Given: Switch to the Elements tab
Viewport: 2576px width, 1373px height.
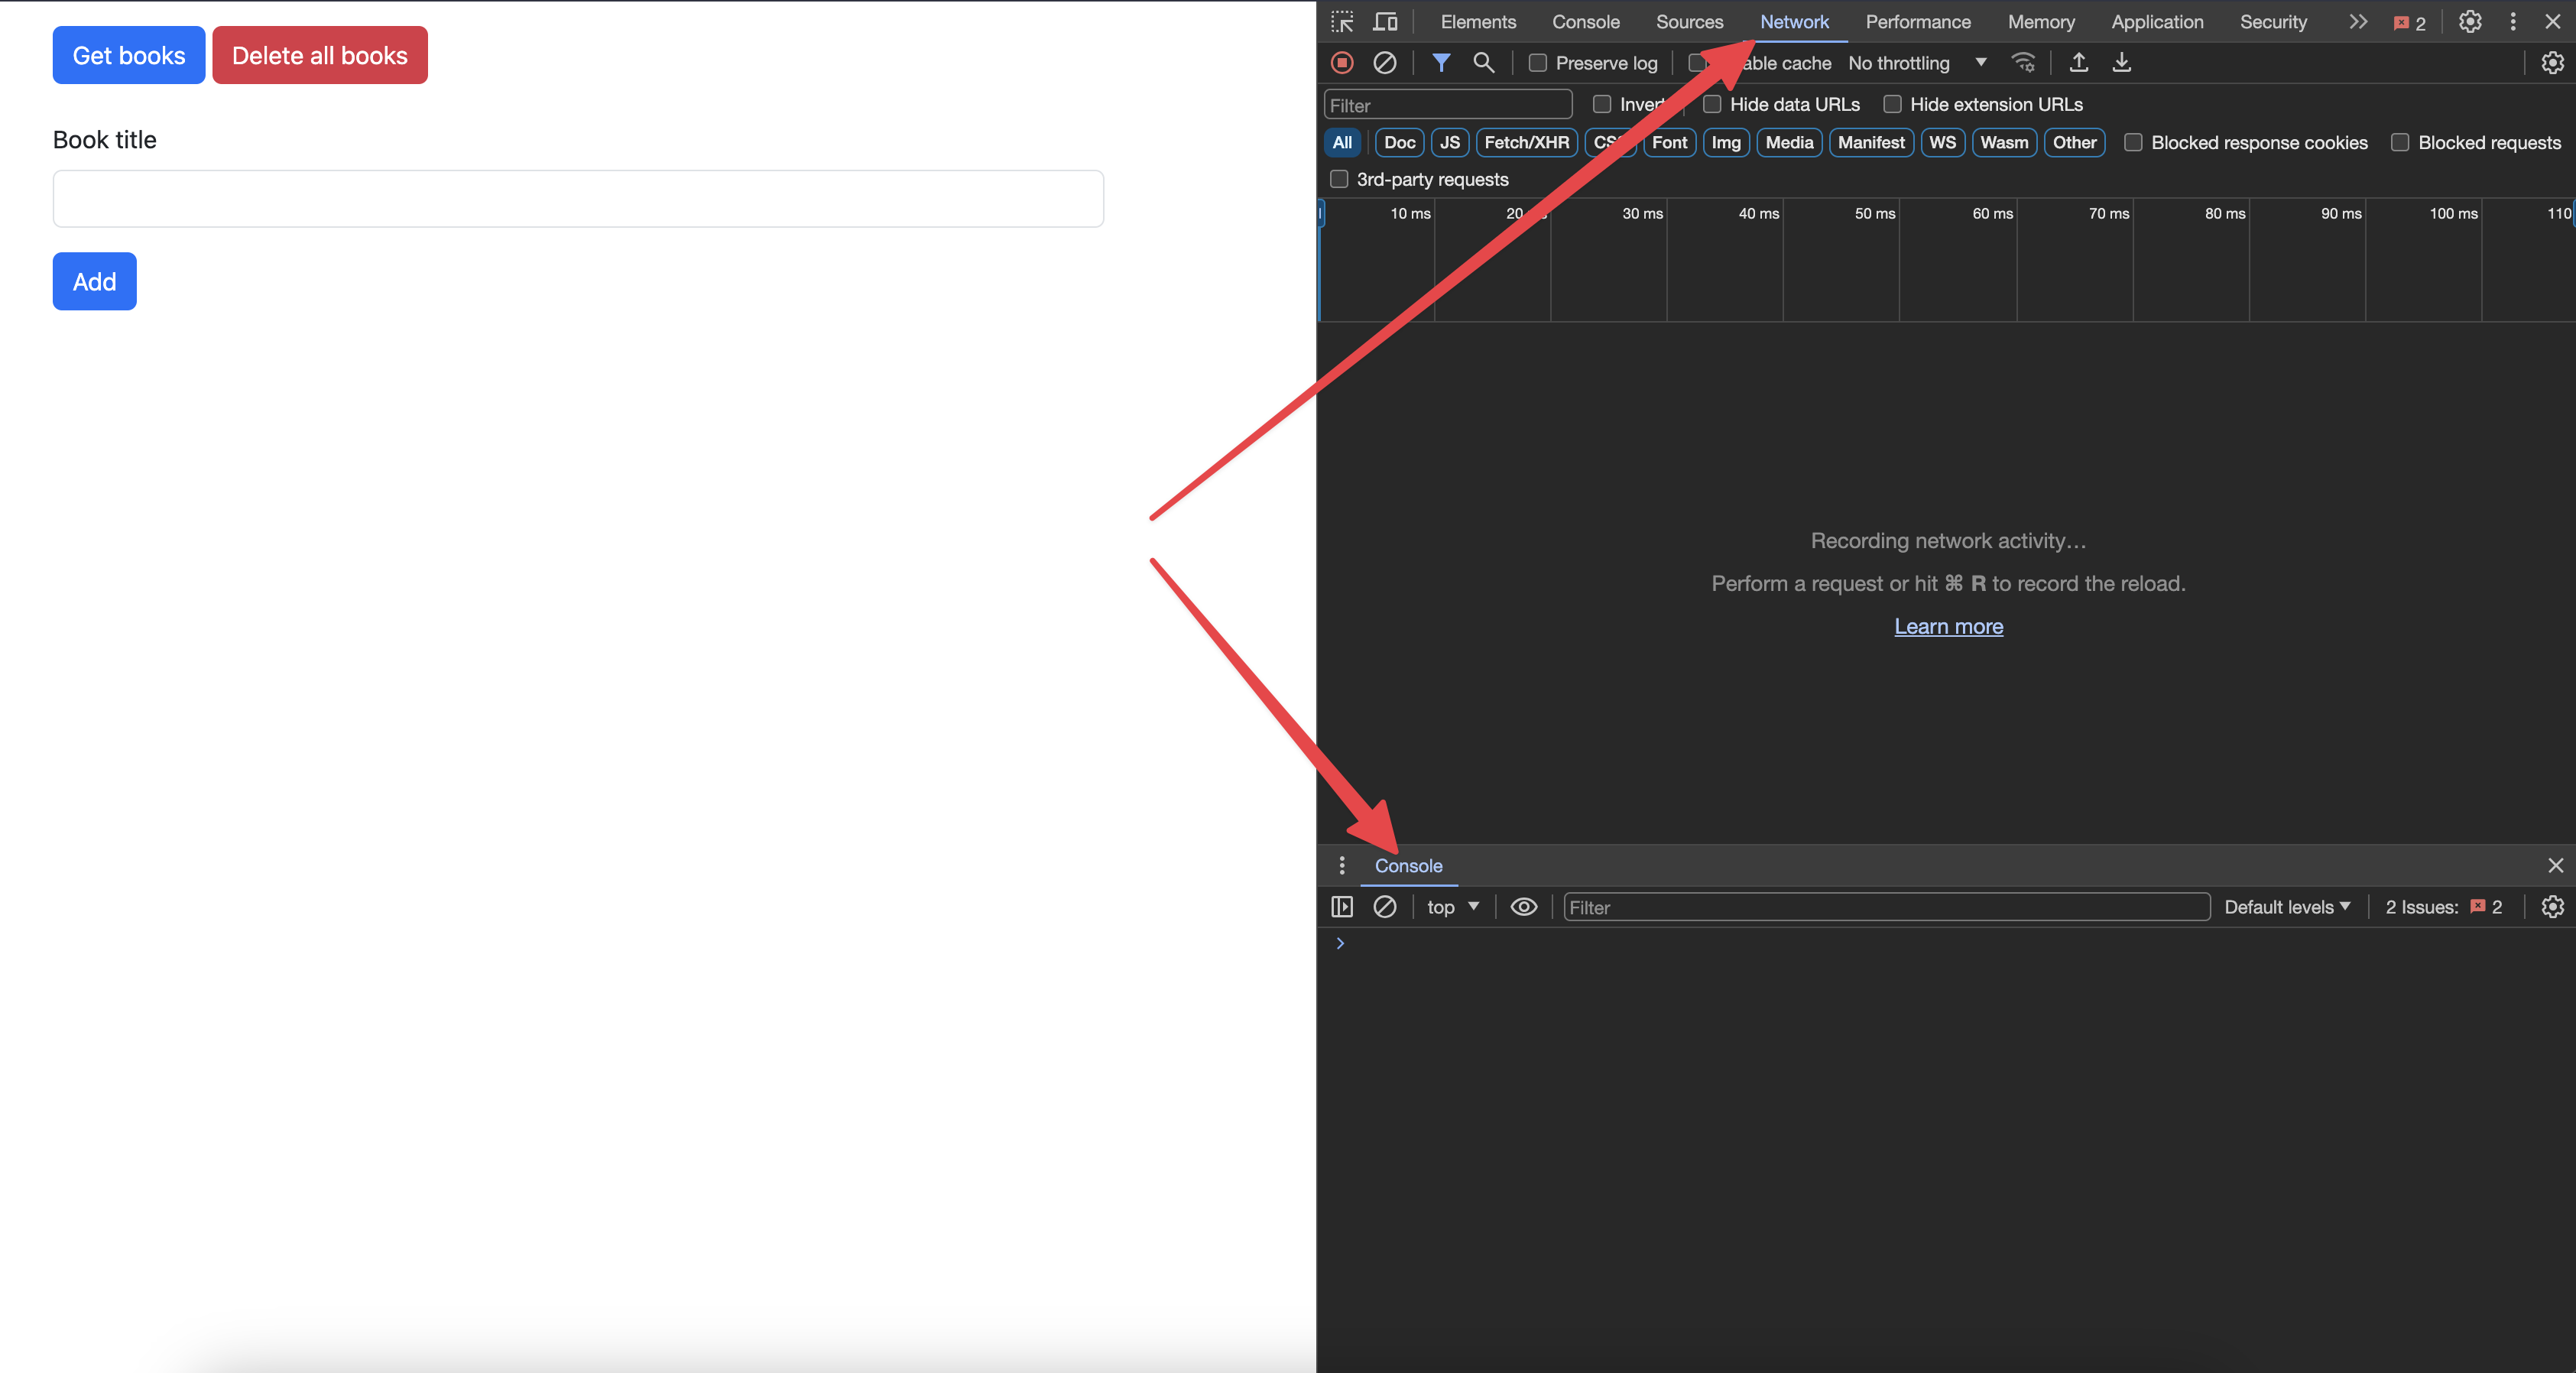Looking at the screenshot, I should point(1477,22).
